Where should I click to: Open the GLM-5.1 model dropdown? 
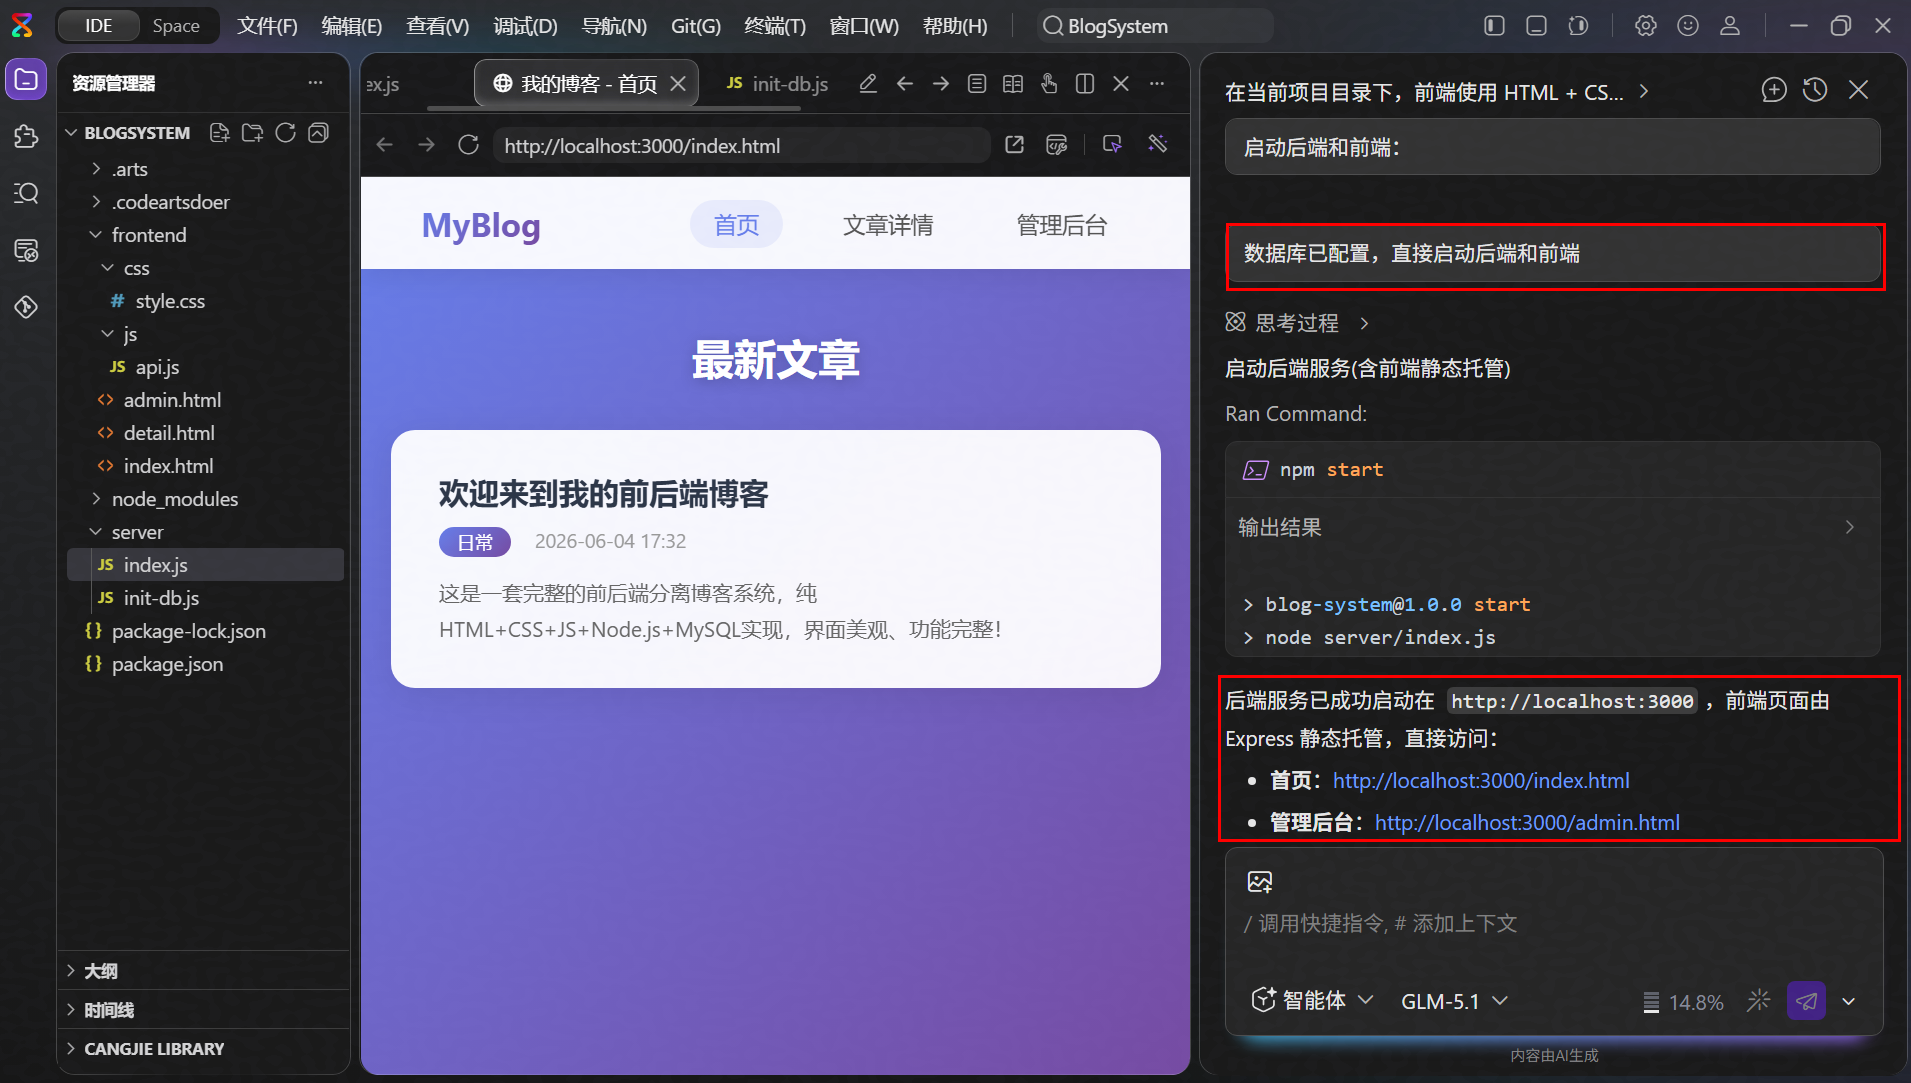click(x=1454, y=1001)
